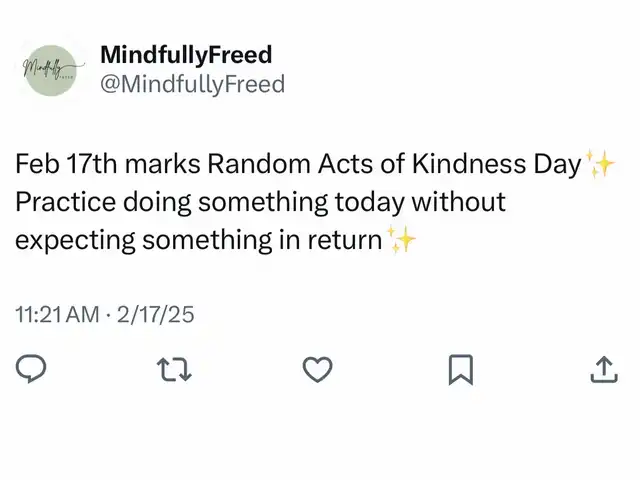The image size is (640, 480).
Task: Click the retweet arrows icon
Action: point(175,370)
